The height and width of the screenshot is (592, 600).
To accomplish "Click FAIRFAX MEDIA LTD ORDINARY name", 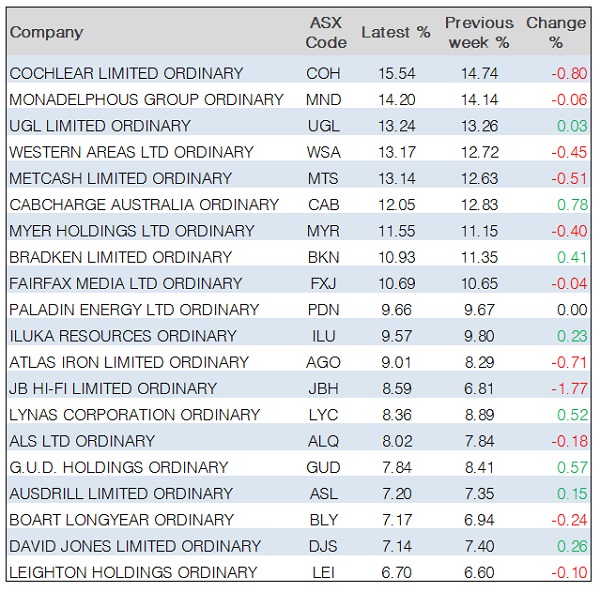I will coord(126,284).
